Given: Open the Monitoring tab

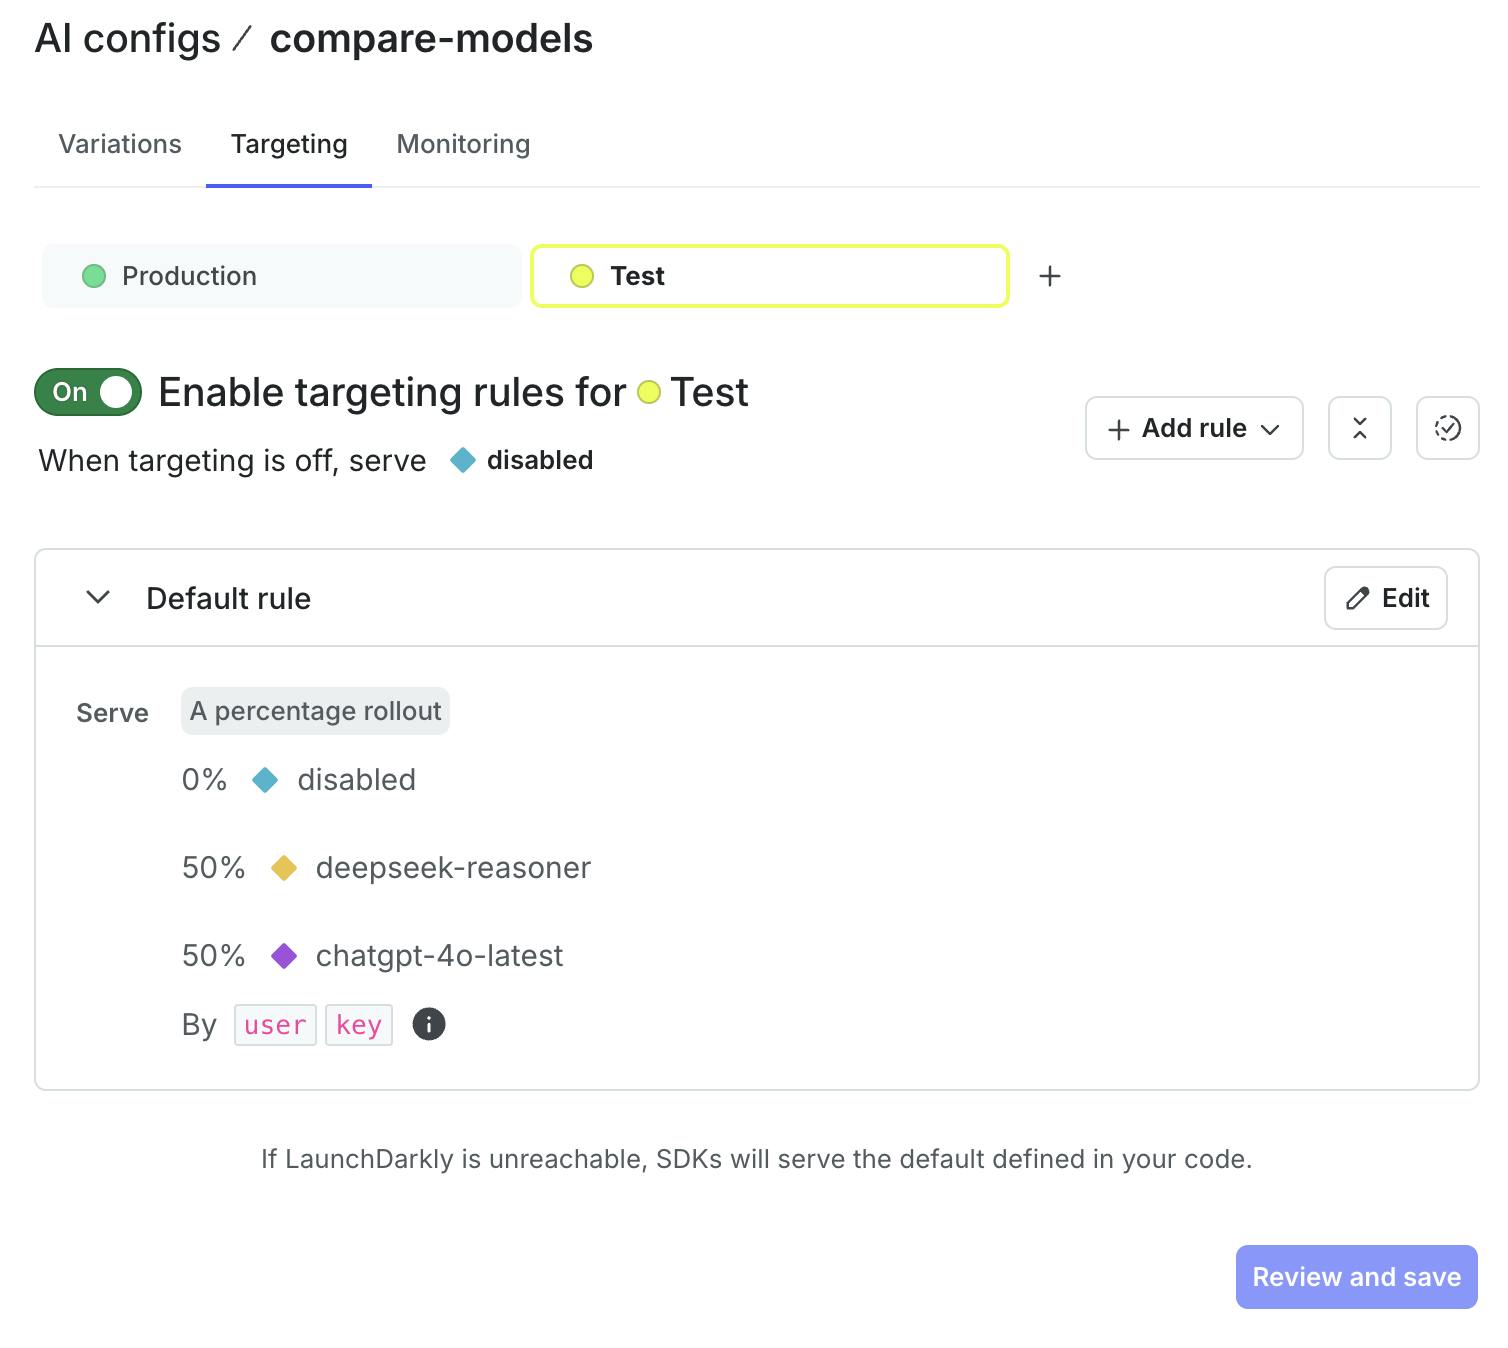Looking at the screenshot, I should click(463, 144).
